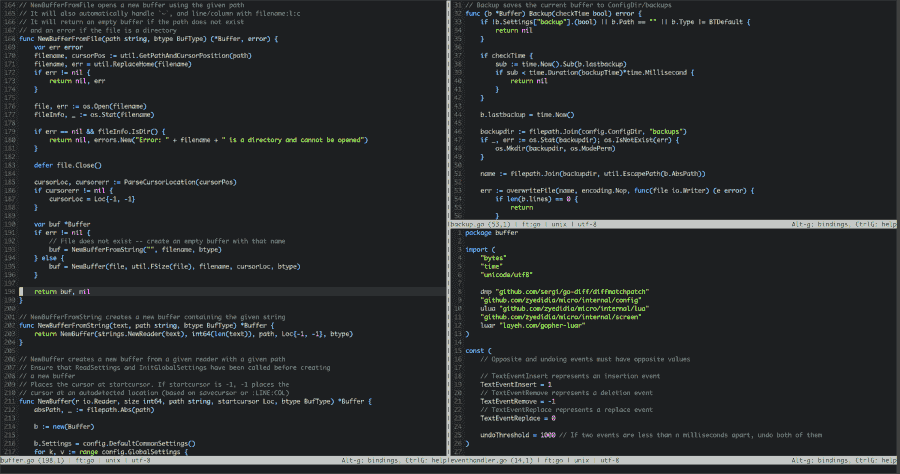Click the 'if checkTime {' line
This screenshot has height=474, width=900.
[x=506, y=56]
